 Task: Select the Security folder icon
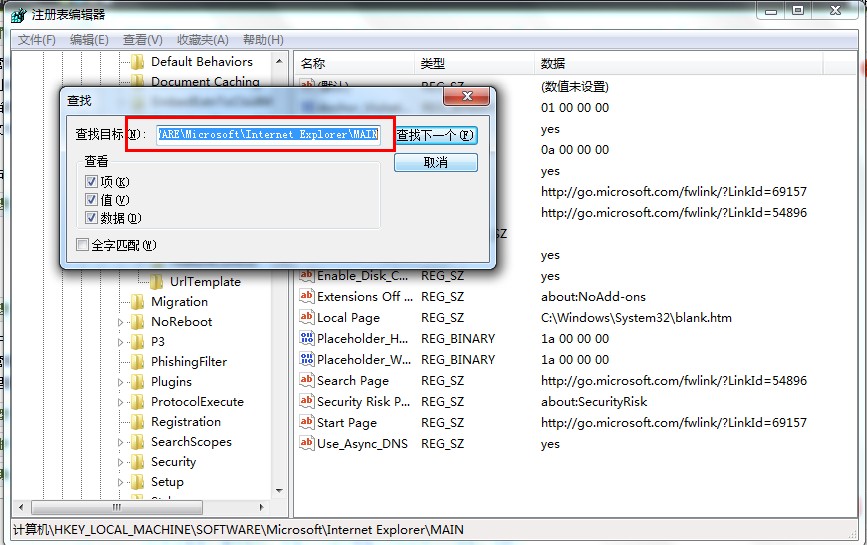pos(137,462)
